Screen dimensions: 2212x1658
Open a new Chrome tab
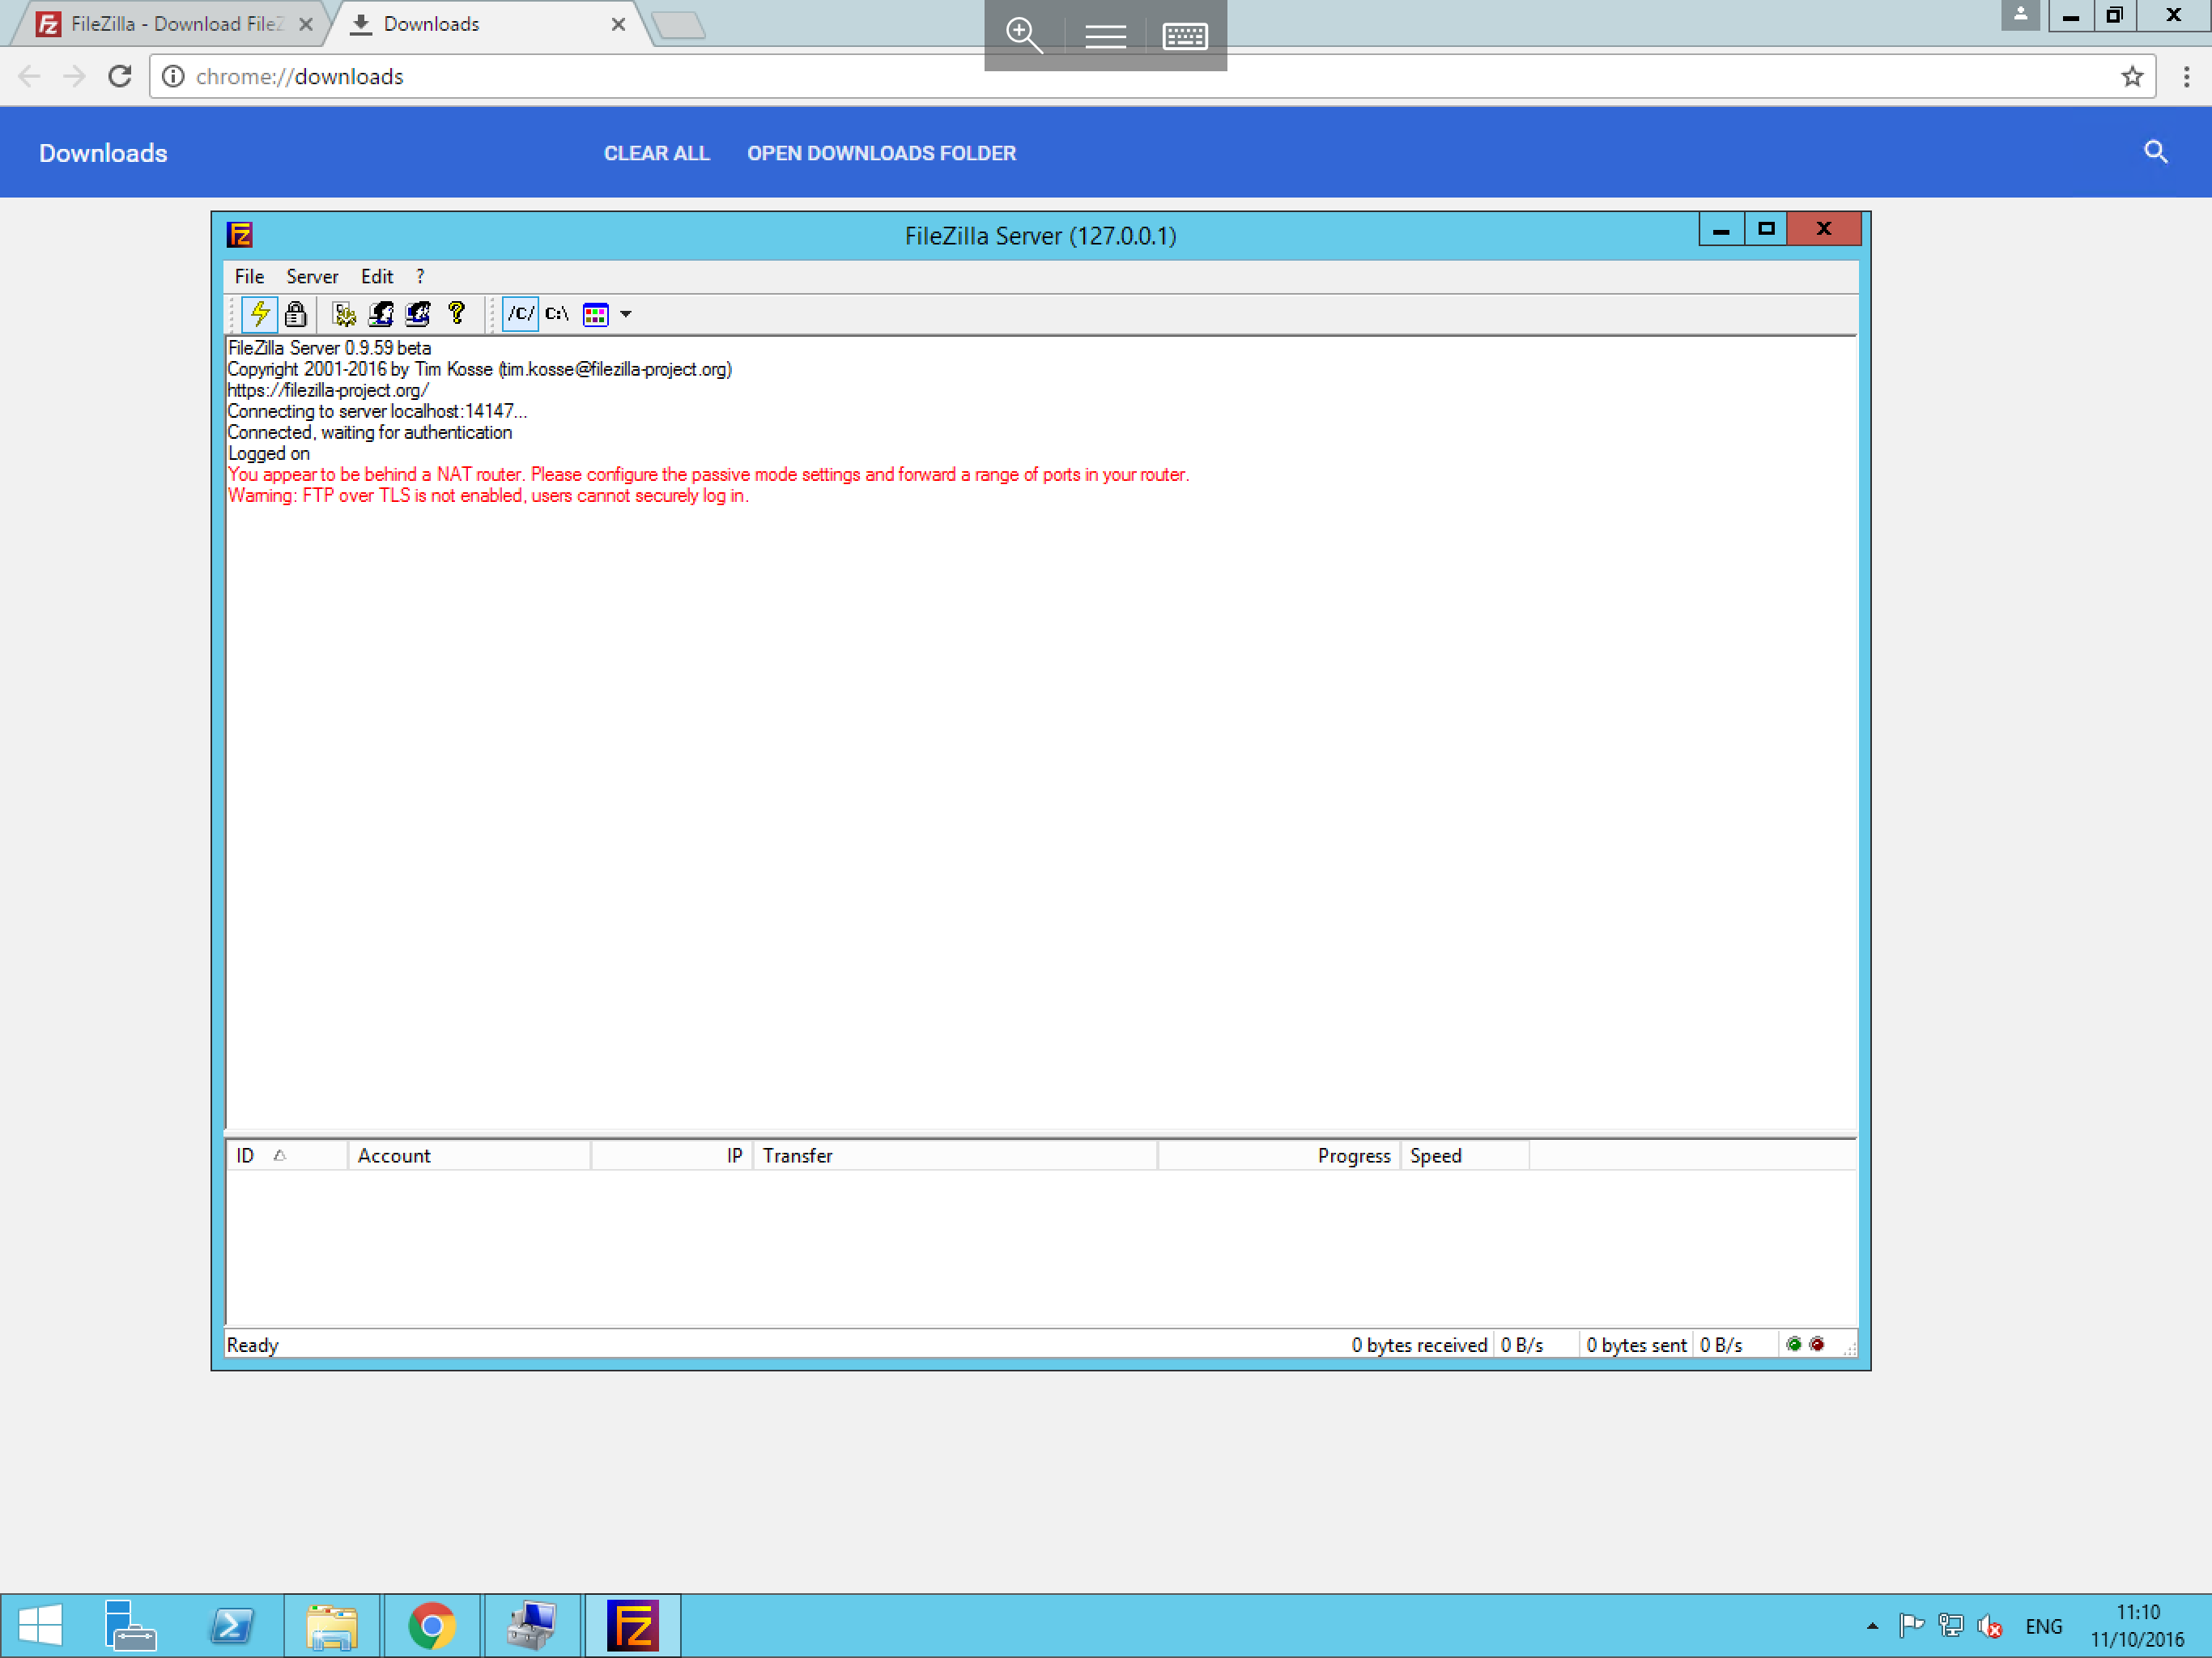pyautogui.click(x=679, y=25)
